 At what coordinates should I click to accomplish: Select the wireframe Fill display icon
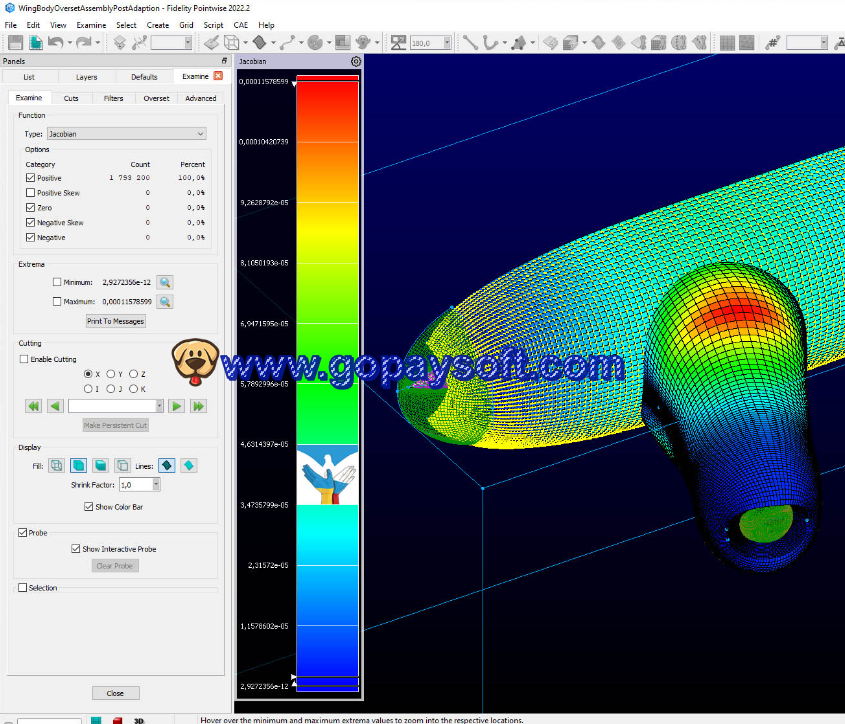(56, 465)
